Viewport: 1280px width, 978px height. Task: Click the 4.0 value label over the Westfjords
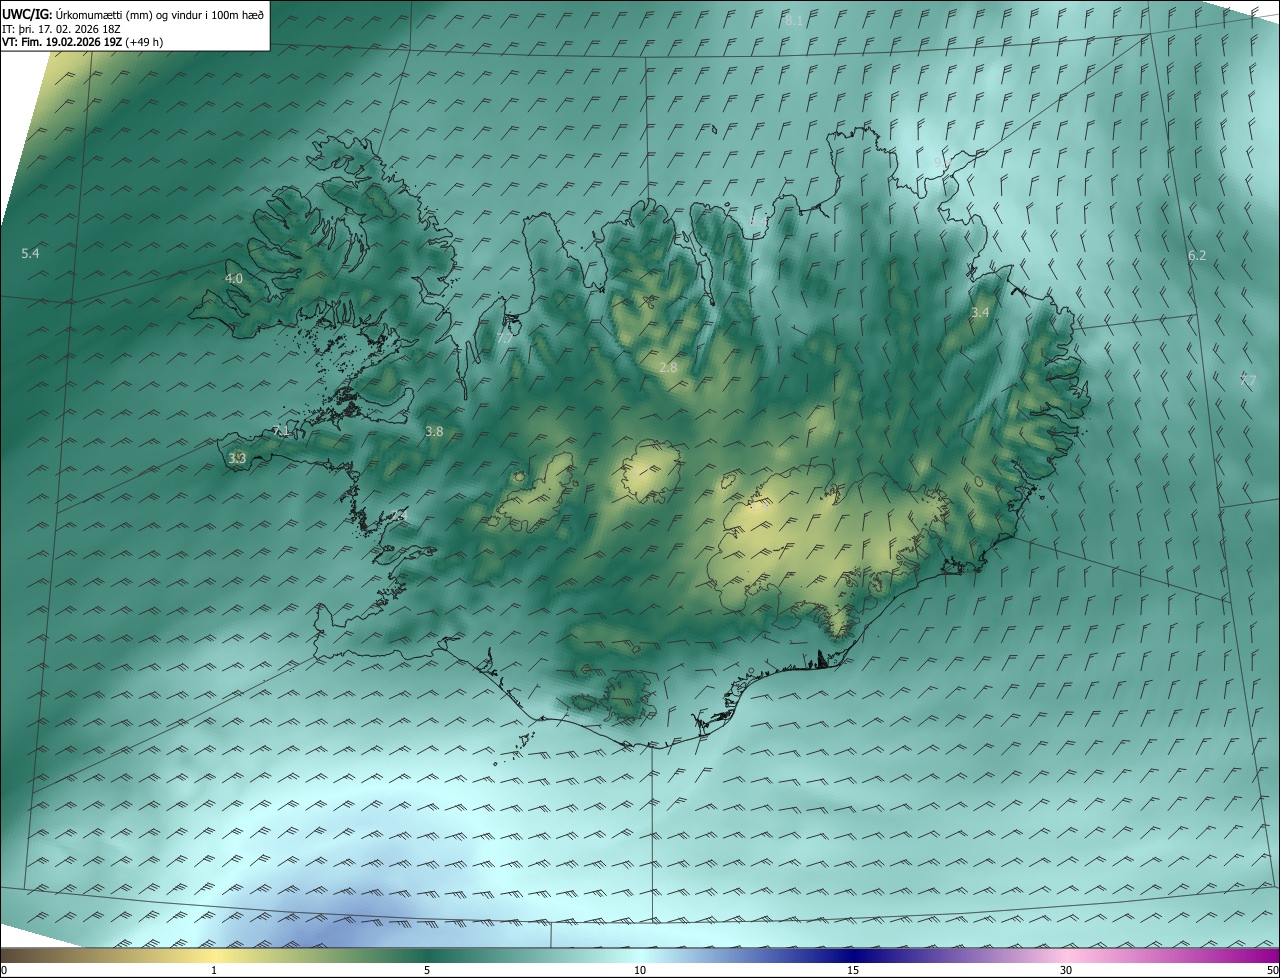click(x=234, y=279)
